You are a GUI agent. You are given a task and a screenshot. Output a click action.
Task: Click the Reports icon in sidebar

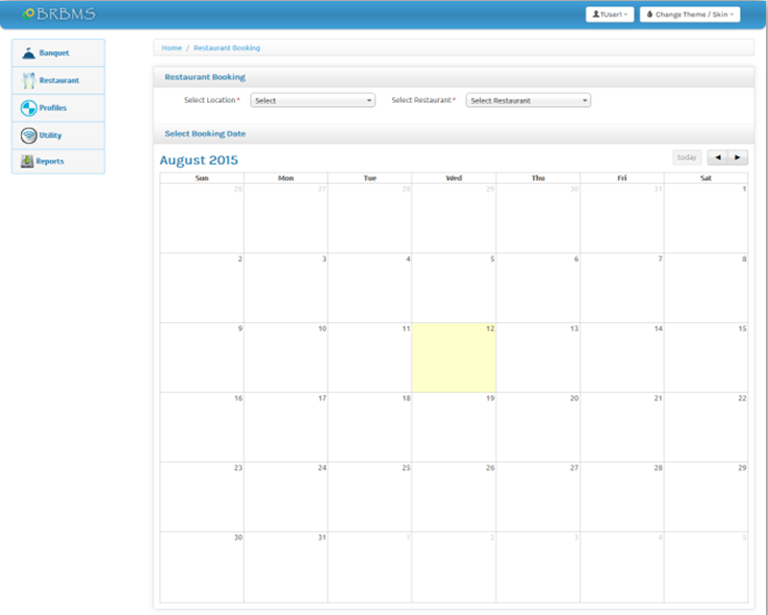tap(27, 161)
